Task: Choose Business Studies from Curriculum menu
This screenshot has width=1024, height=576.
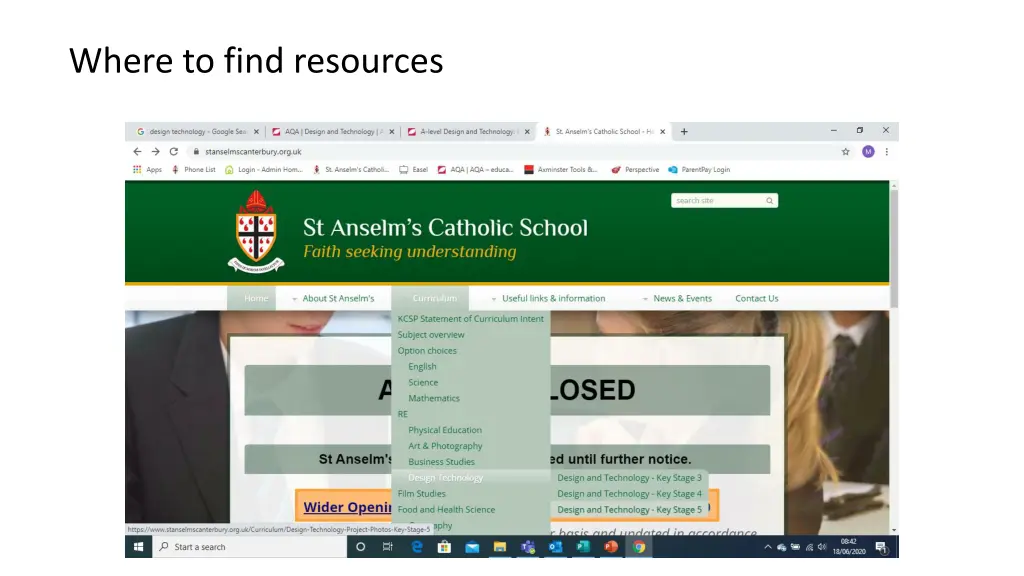Action: [x=441, y=462]
